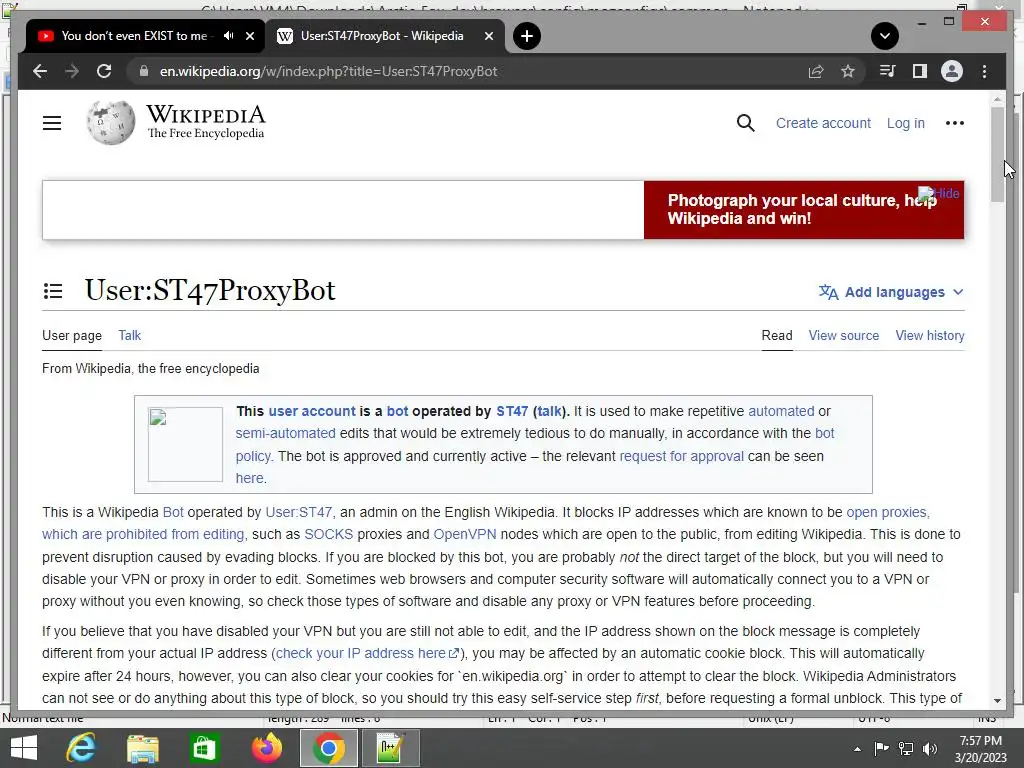Show hidden system tray icons

click(857, 749)
